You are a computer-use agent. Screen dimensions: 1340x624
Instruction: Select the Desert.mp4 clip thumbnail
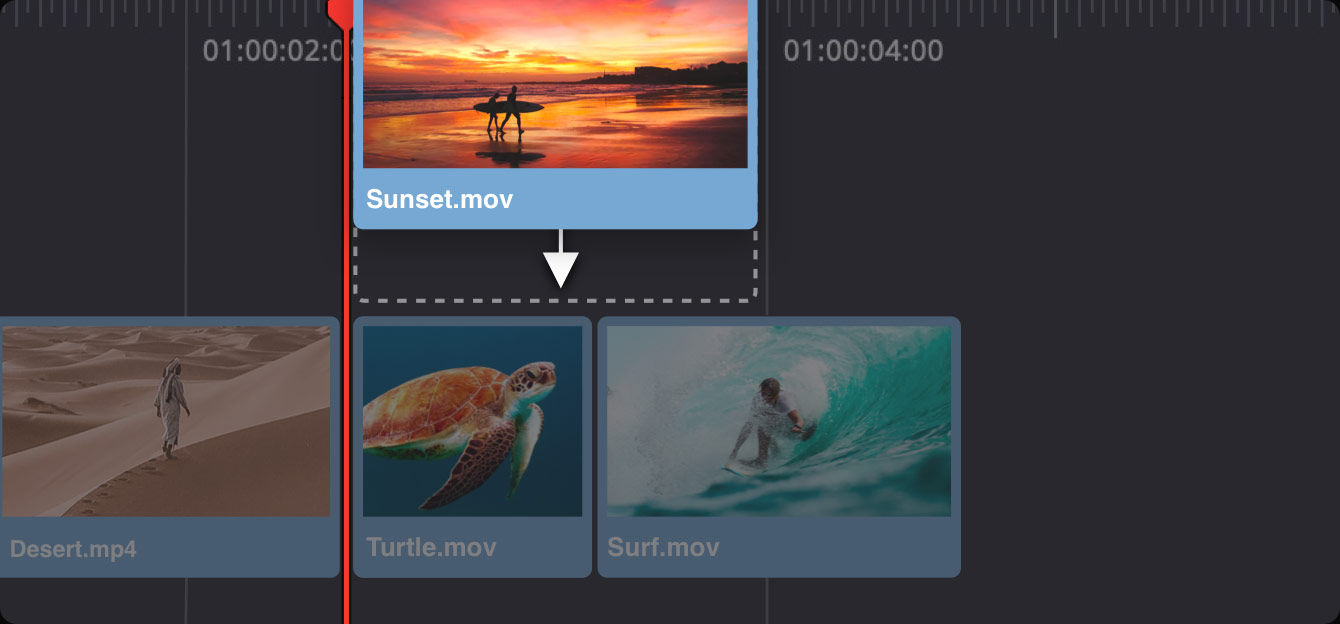click(165, 420)
